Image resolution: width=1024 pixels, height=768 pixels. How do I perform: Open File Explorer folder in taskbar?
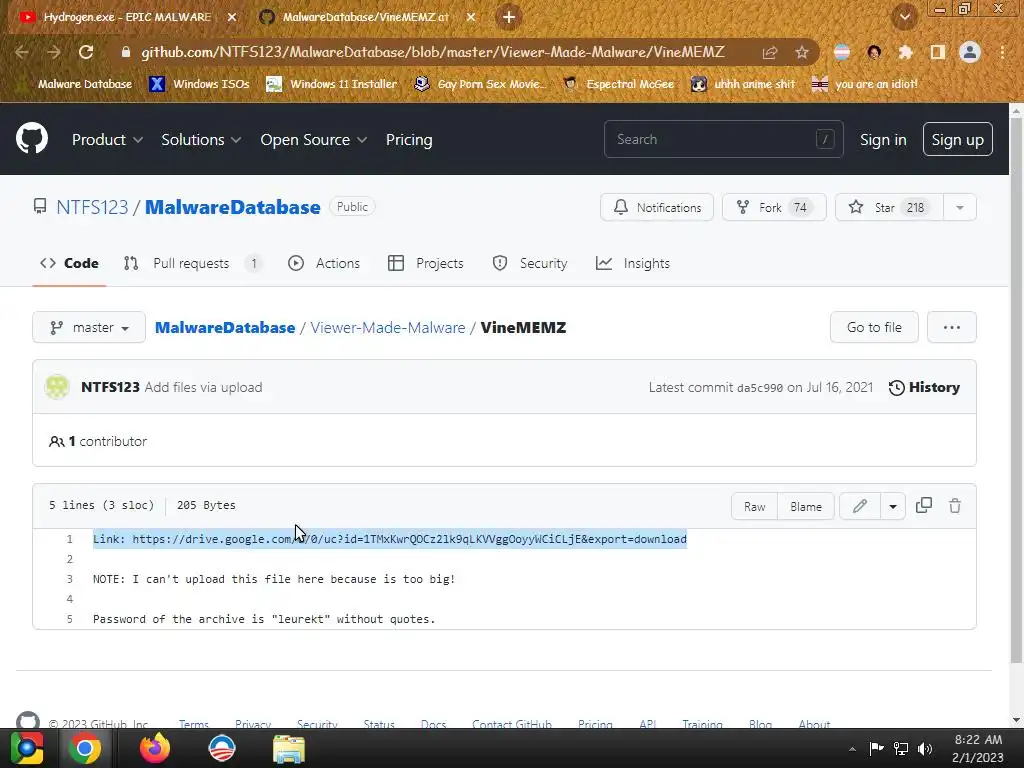pyautogui.click(x=288, y=748)
